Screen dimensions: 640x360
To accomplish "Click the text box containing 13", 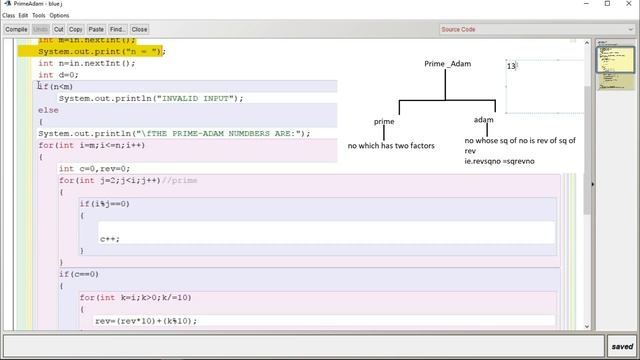I will point(545,86).
